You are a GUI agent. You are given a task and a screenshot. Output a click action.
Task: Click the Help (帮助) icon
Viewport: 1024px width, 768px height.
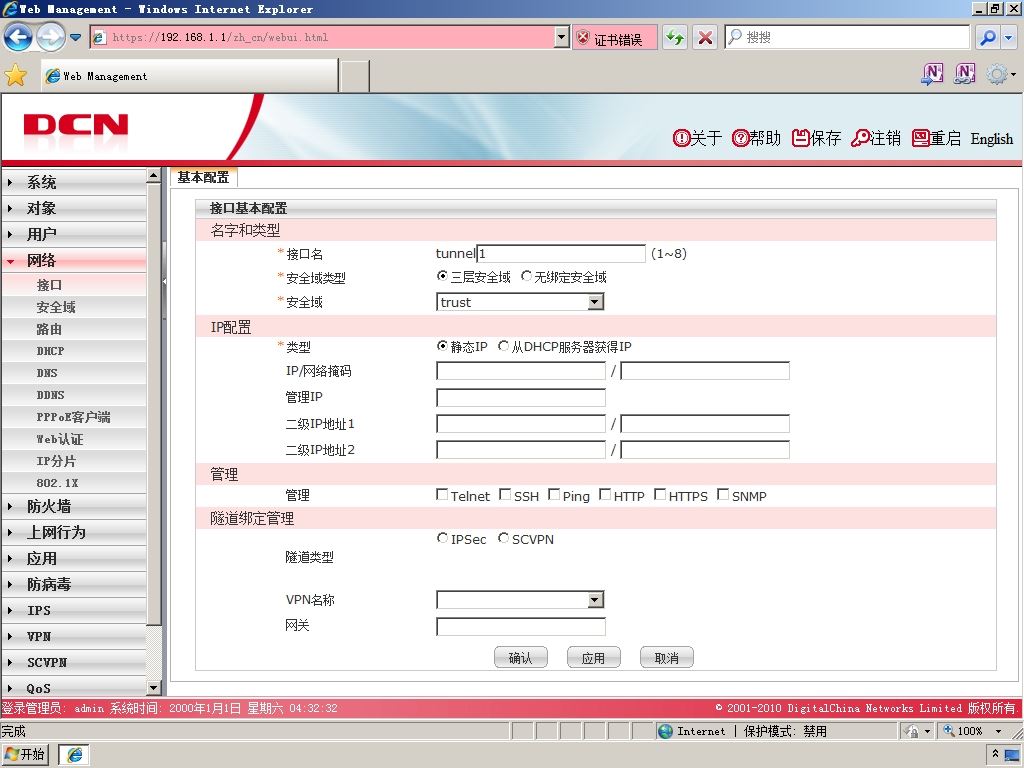tap(740, 138)
